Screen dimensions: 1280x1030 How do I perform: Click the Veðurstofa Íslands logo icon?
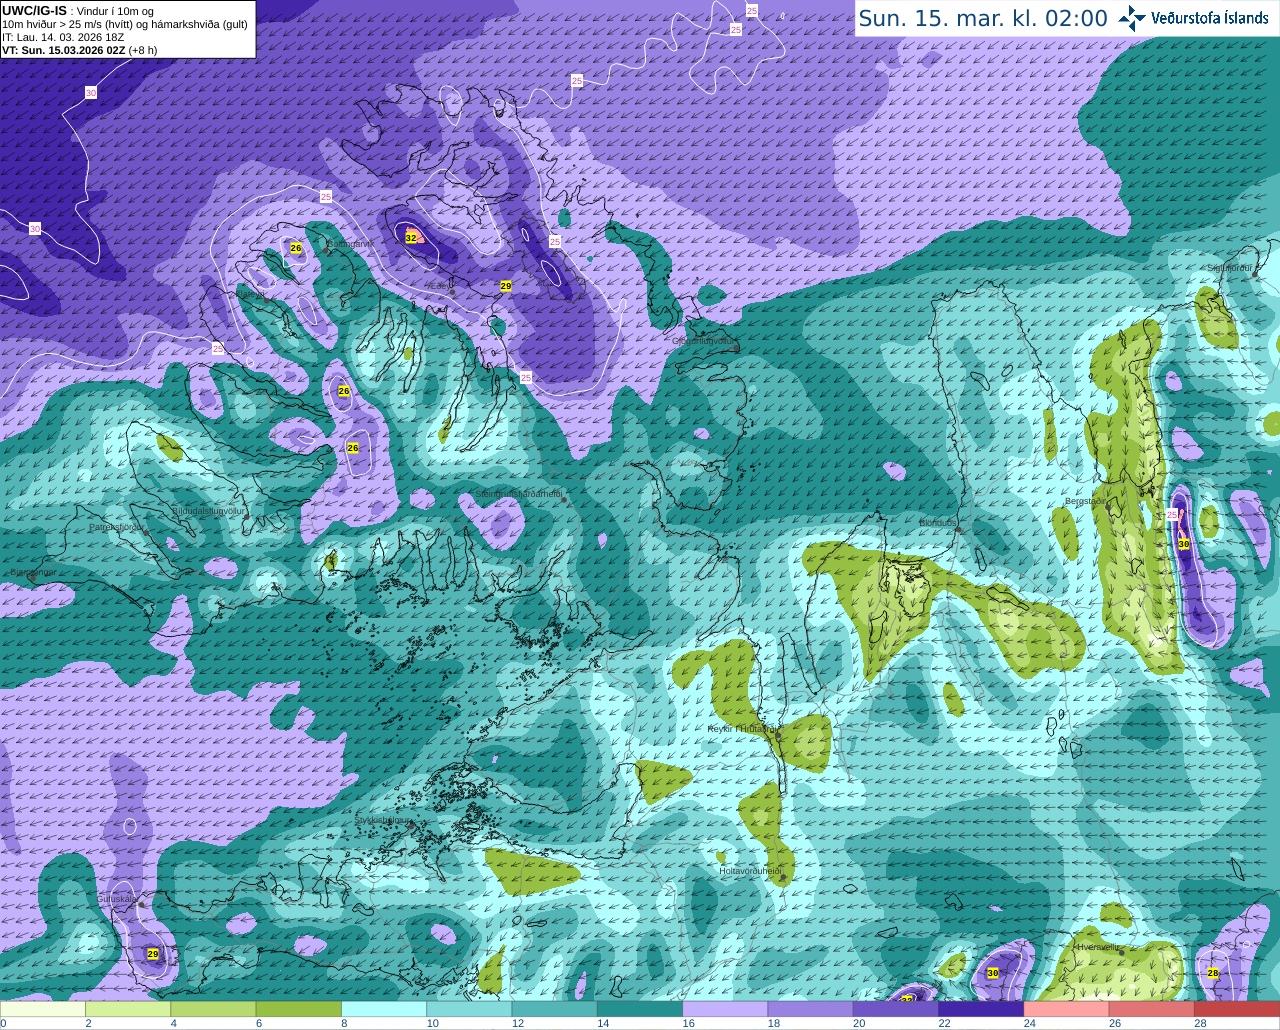1131,17
